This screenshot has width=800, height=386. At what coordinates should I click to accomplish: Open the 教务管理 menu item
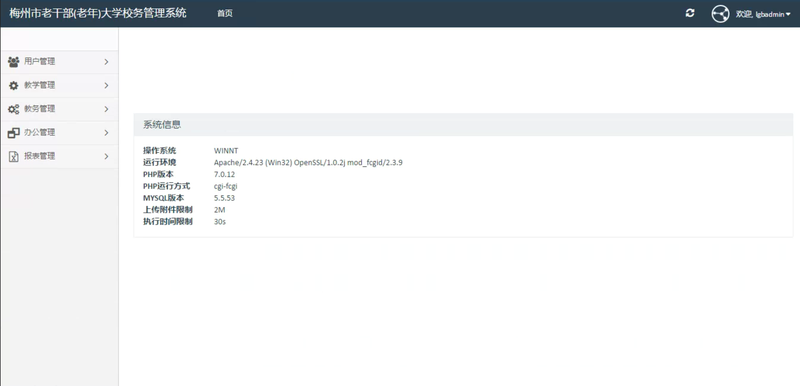59,109
